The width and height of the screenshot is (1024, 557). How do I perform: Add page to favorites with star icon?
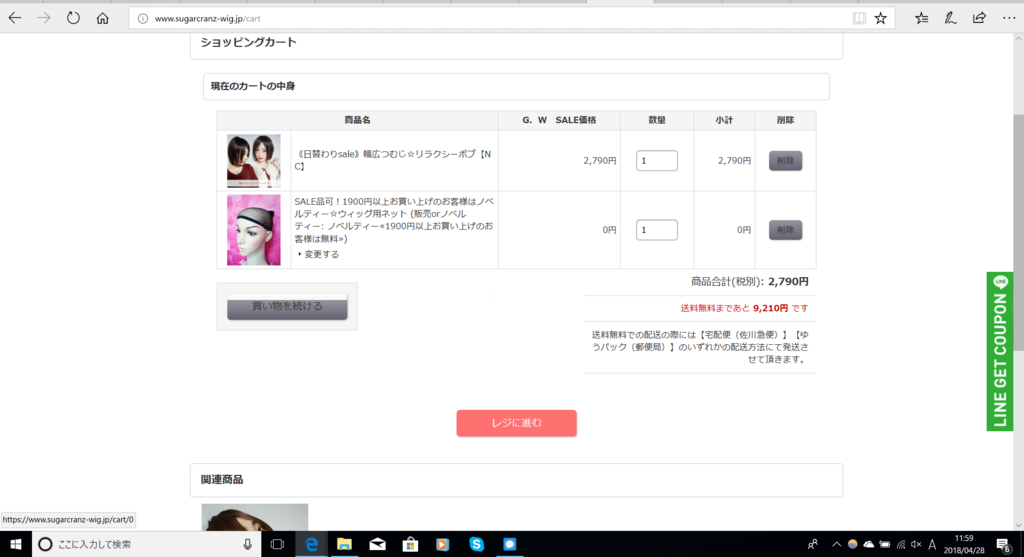(x=880, y=18)
